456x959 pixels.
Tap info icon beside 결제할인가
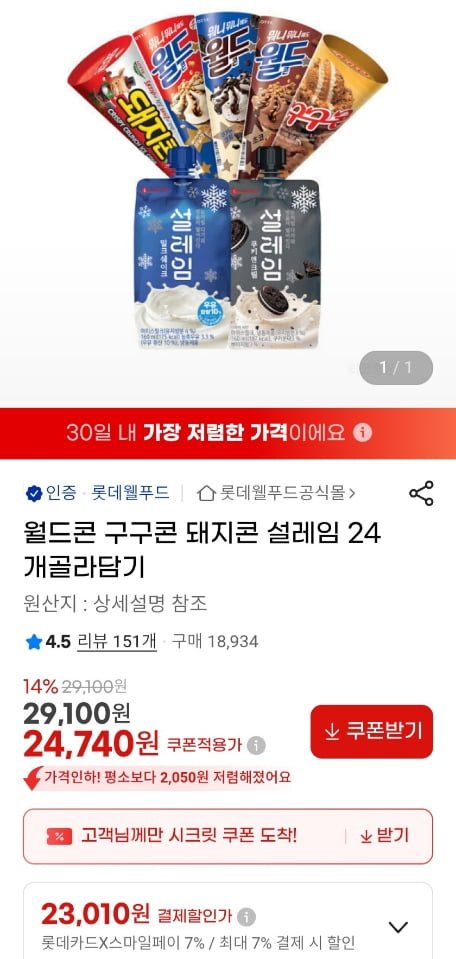[246, 916]
